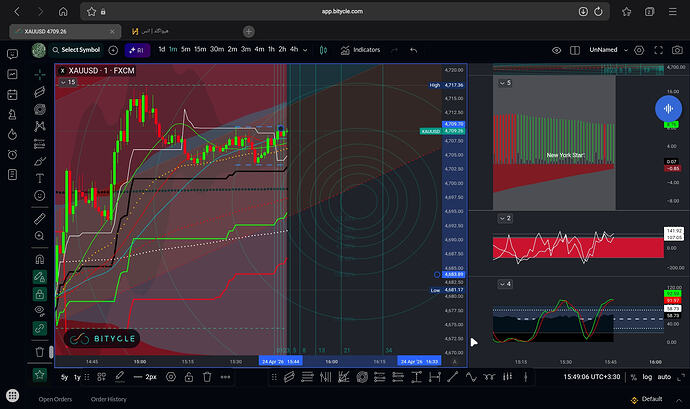Open the chart settings gear icon

coord(639,50)
